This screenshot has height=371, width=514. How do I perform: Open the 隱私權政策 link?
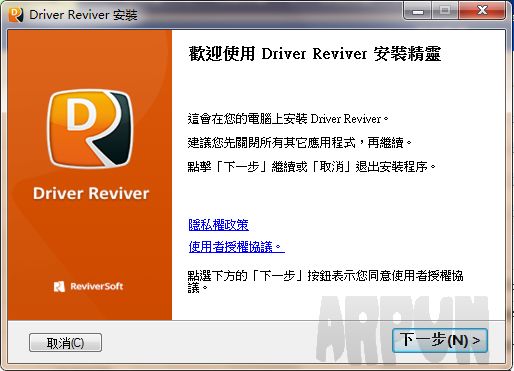point(218,225)
